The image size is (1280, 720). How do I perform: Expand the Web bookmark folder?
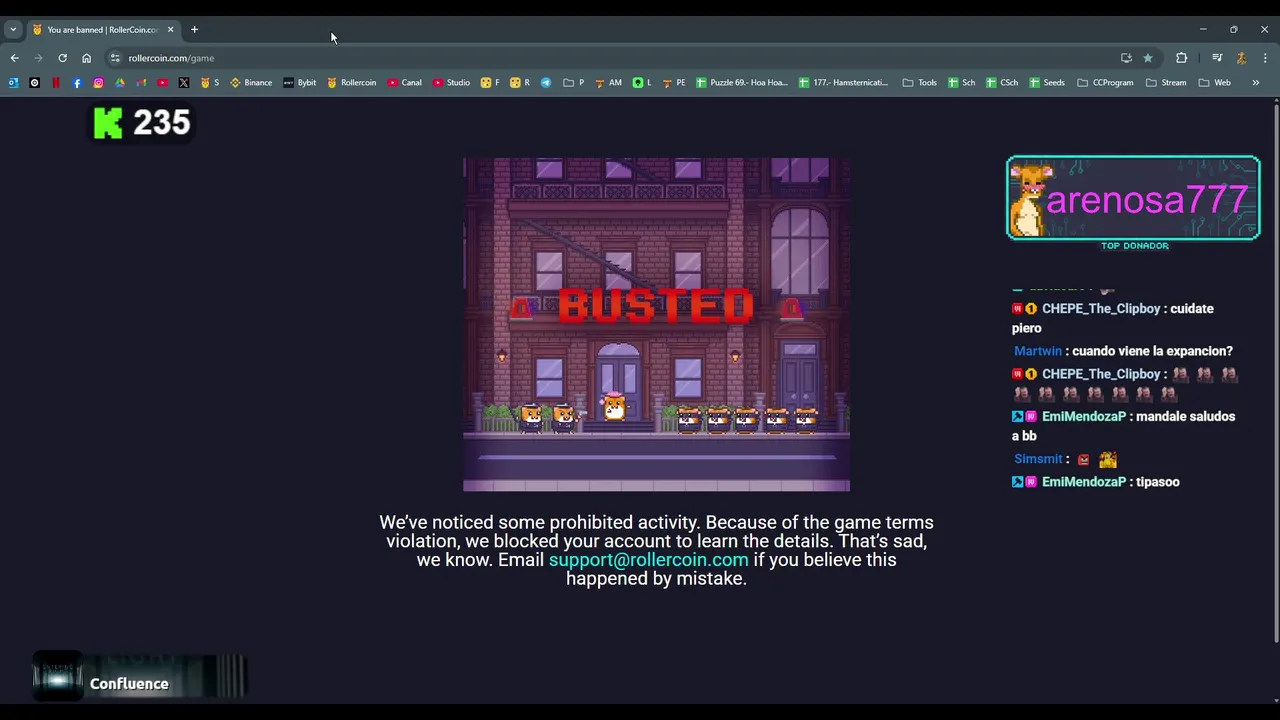click(1215, 83)
